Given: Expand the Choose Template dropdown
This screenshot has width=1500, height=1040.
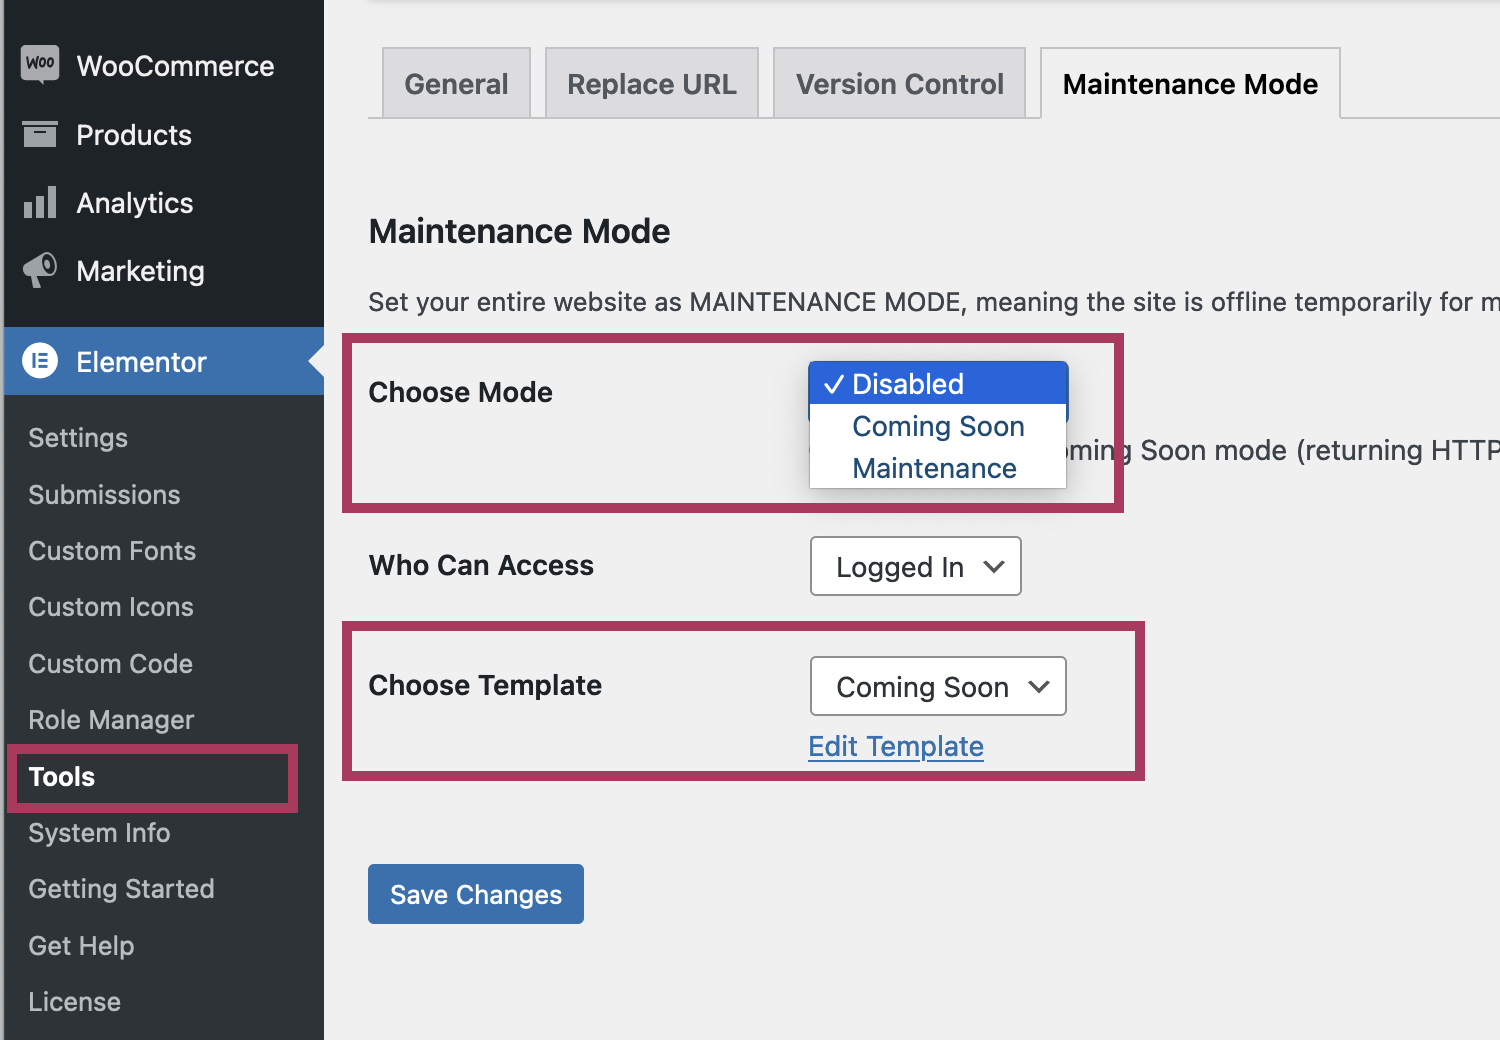Looking at the screenshot, I should (x=937, y=686).
